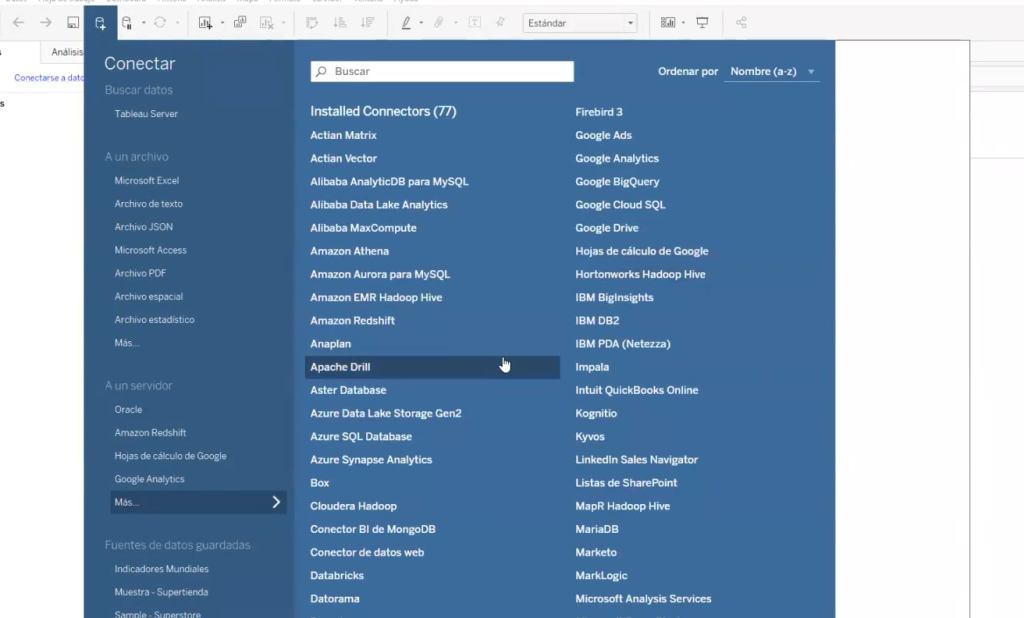Select Impala connector

pyautogui.click(x=592, y=367)
